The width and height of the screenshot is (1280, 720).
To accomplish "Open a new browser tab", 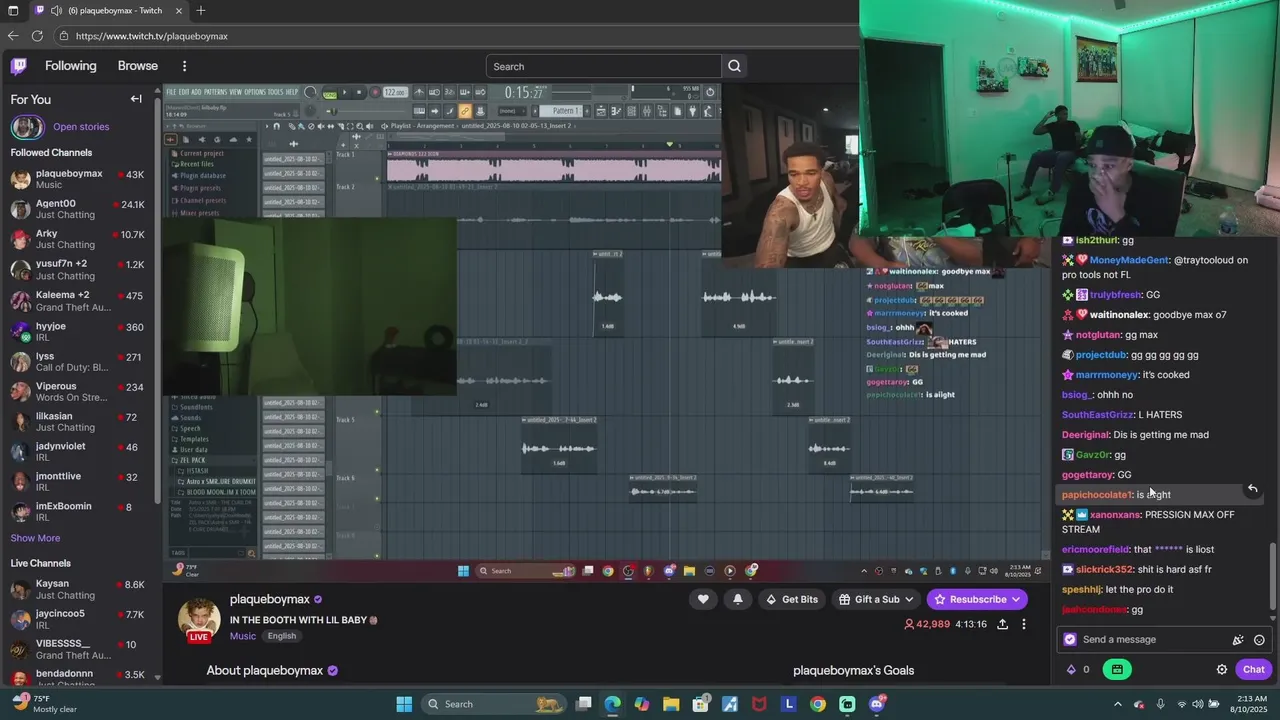I will [x=201, y=11].
